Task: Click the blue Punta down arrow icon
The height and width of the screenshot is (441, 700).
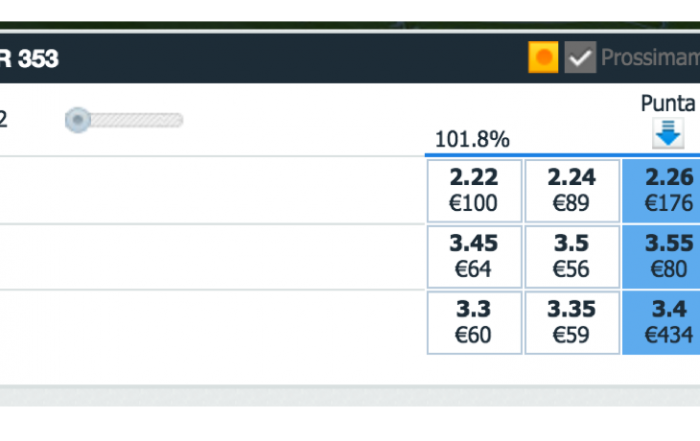Action: [668, 133]
